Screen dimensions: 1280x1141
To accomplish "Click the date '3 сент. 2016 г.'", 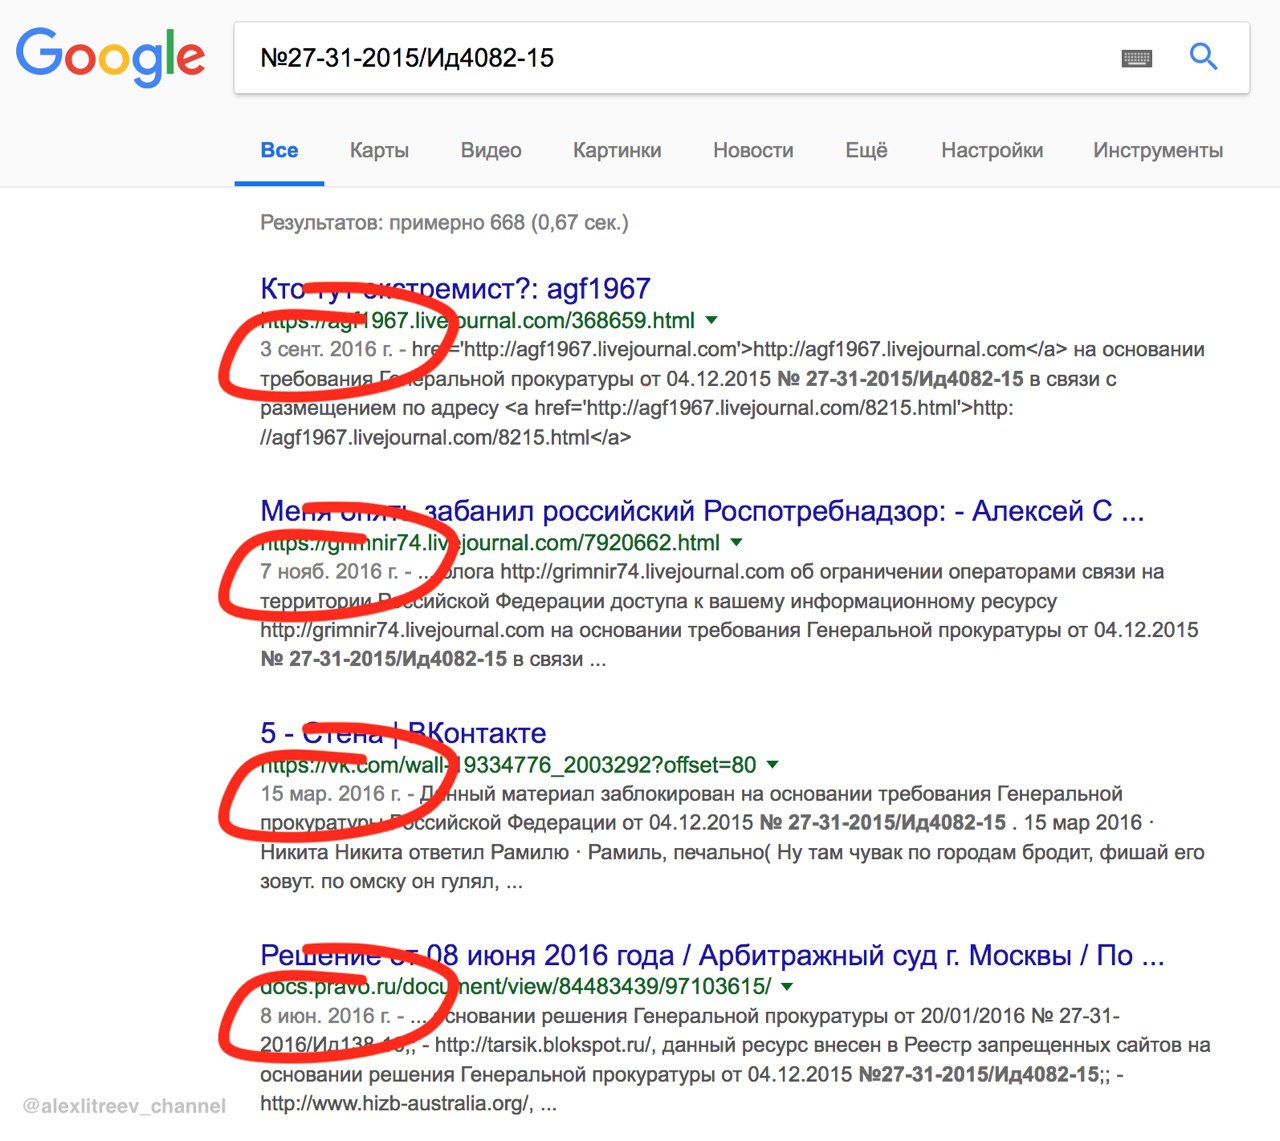I will click(x=326, y=350).
